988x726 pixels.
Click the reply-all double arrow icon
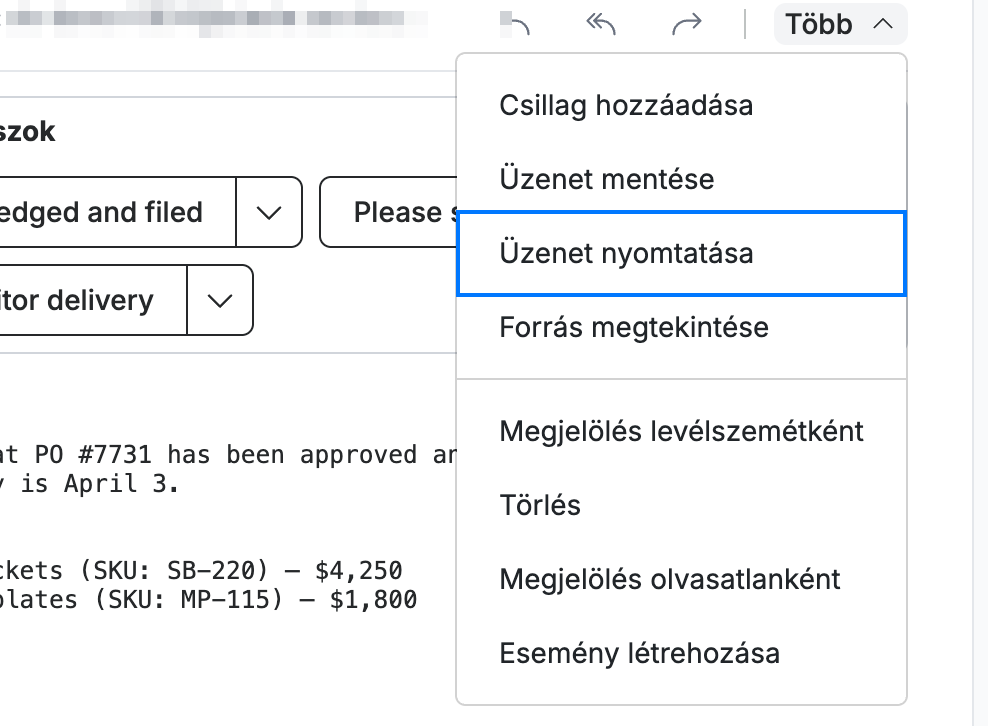[x=600, y=24]
